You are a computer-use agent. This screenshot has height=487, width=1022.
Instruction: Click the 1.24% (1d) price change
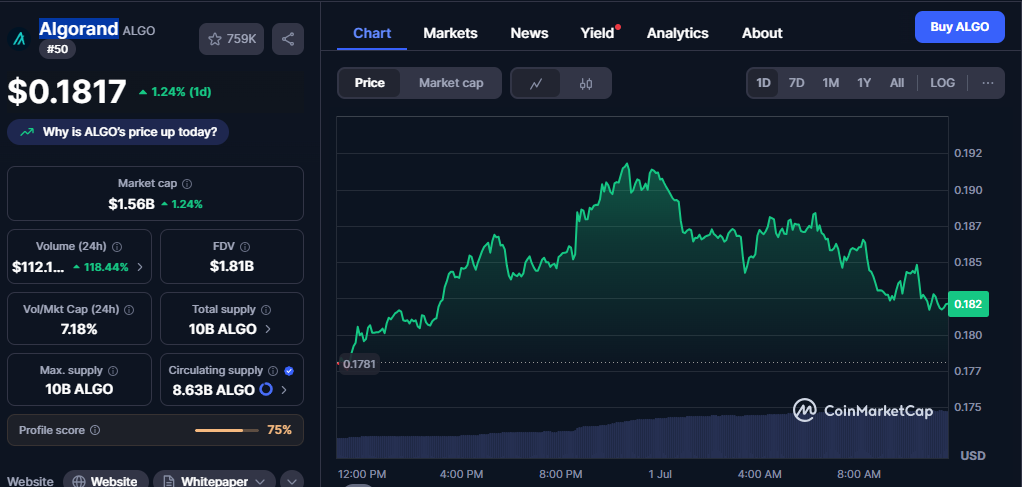pyautogui.click(x=175, y=92)
